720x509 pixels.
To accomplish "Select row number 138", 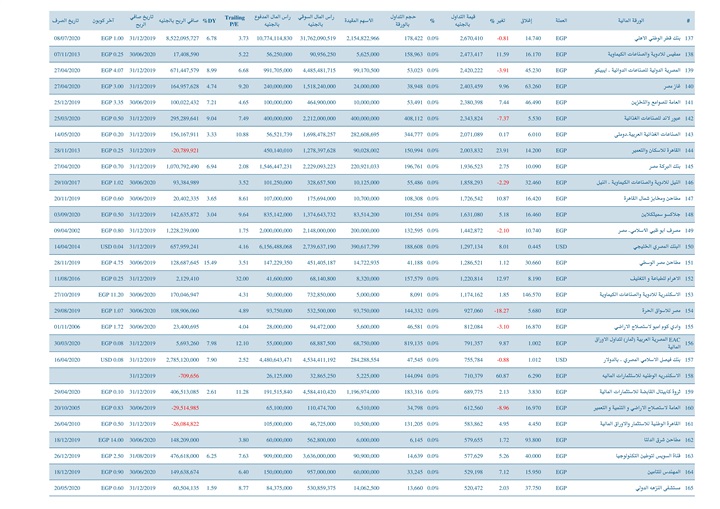I will point(689,55).
